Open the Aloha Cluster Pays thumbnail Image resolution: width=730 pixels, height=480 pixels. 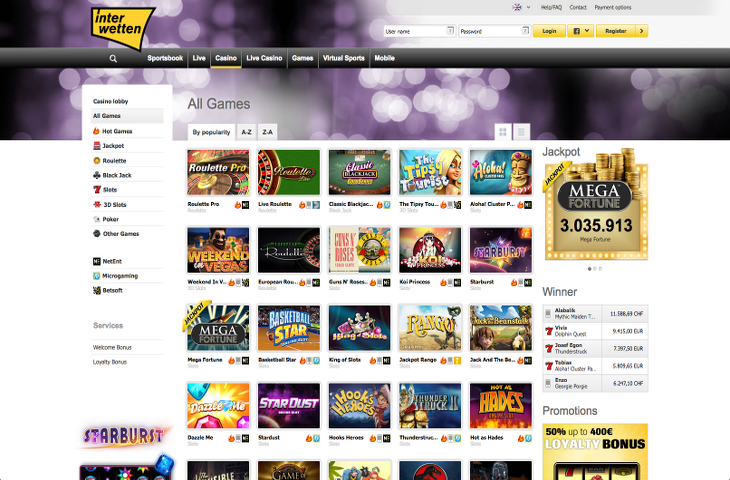pyautogui.click(x=500, y=172)
